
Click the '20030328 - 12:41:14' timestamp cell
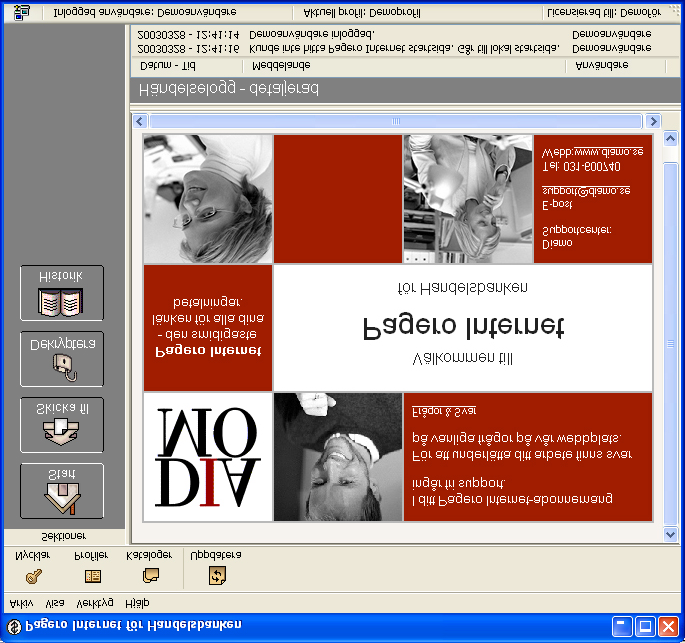(188, 34)
